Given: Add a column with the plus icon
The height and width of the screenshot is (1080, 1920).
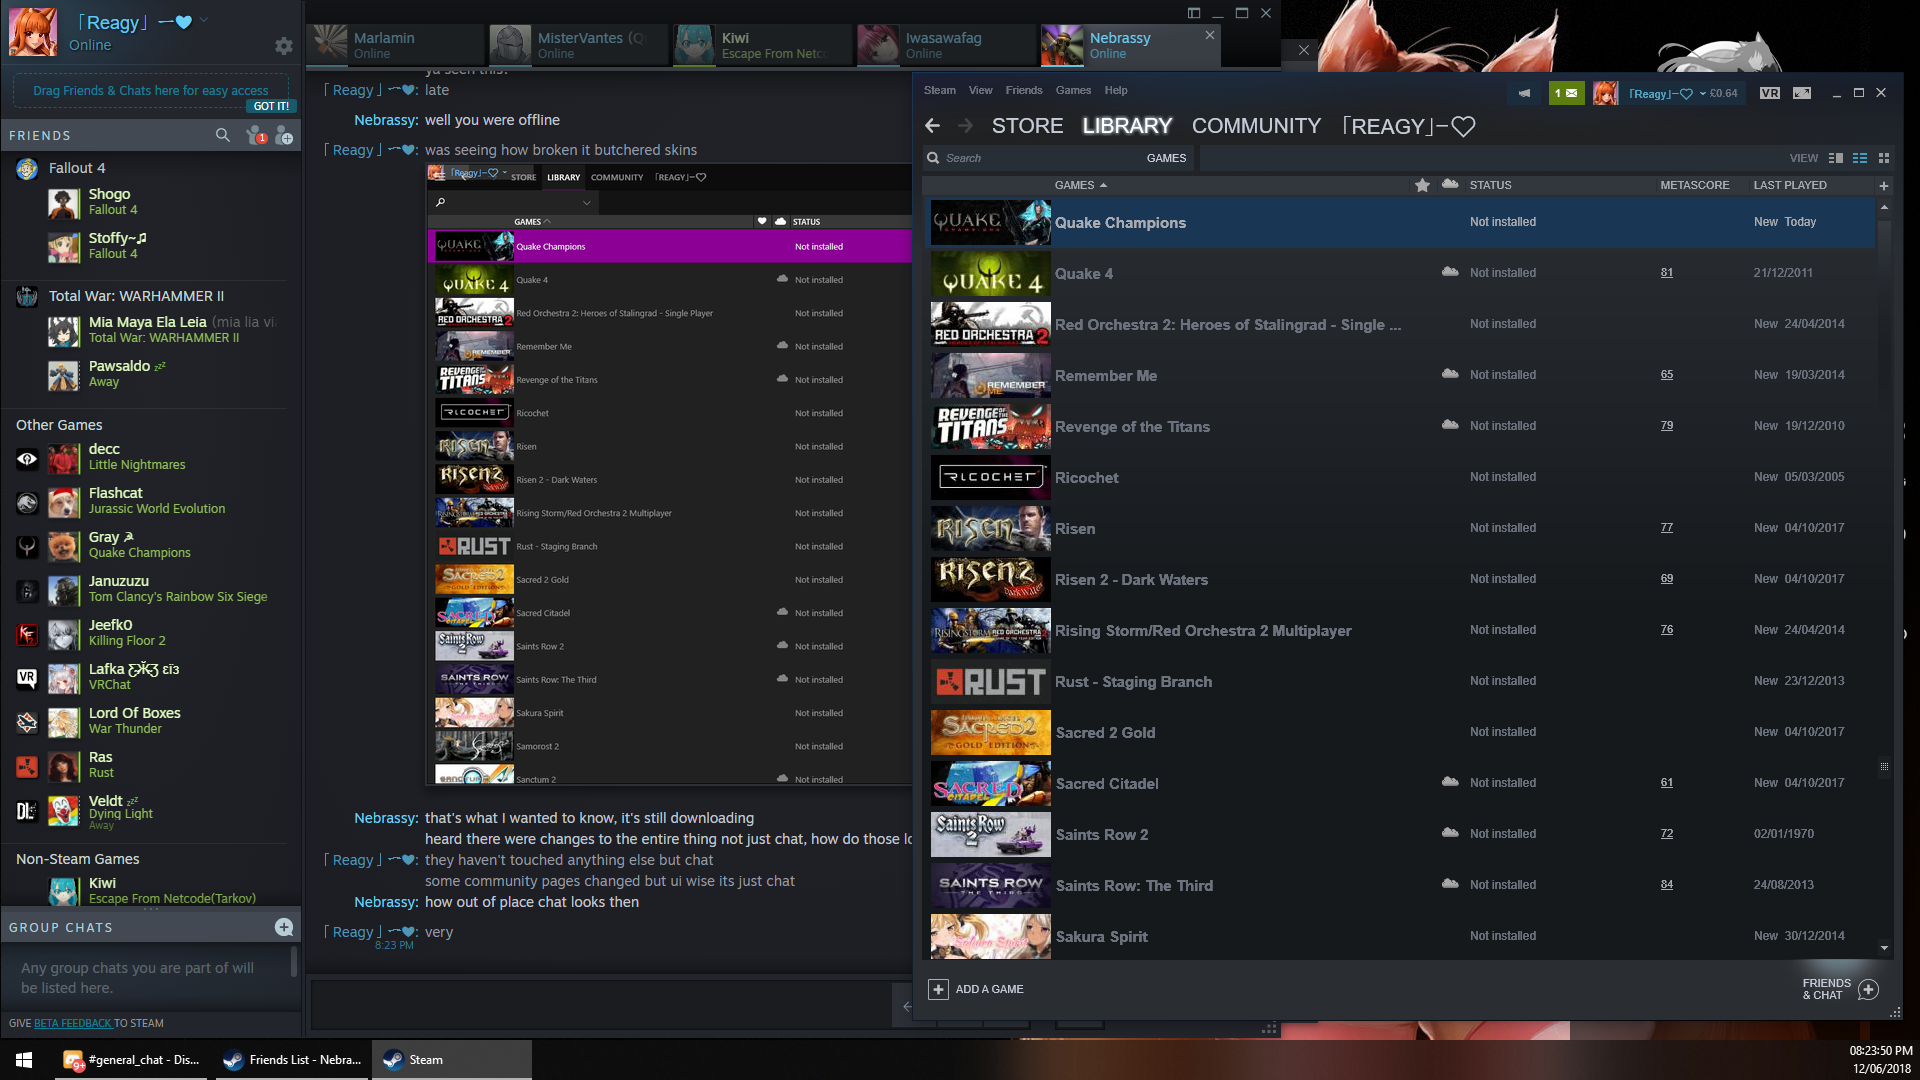Looking at the screenshot, I should (x=1884, y=186).
